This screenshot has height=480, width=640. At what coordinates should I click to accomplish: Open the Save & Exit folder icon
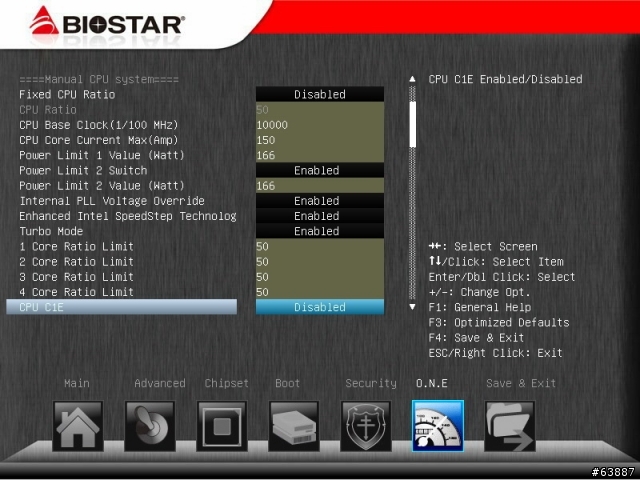510,426
